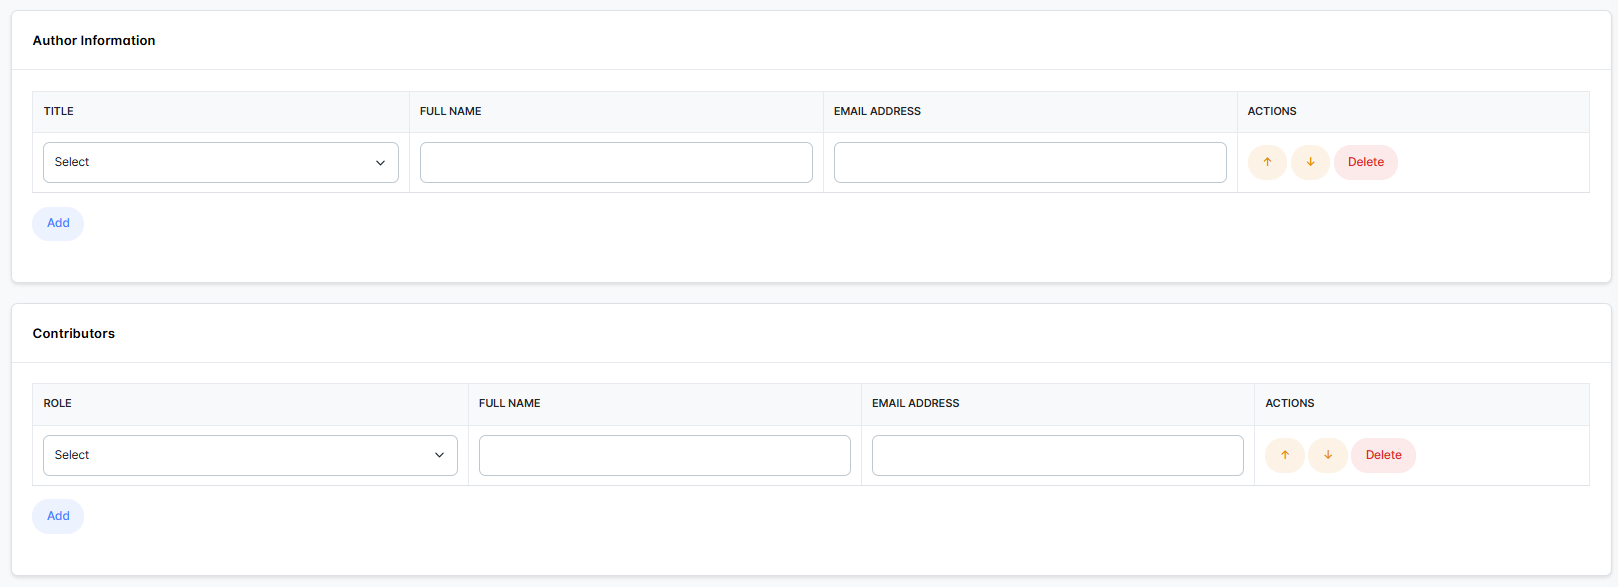This screenshot has height=587, width=1618.
Task: Click the Author Information section heading
Action: tap(94, 41)
